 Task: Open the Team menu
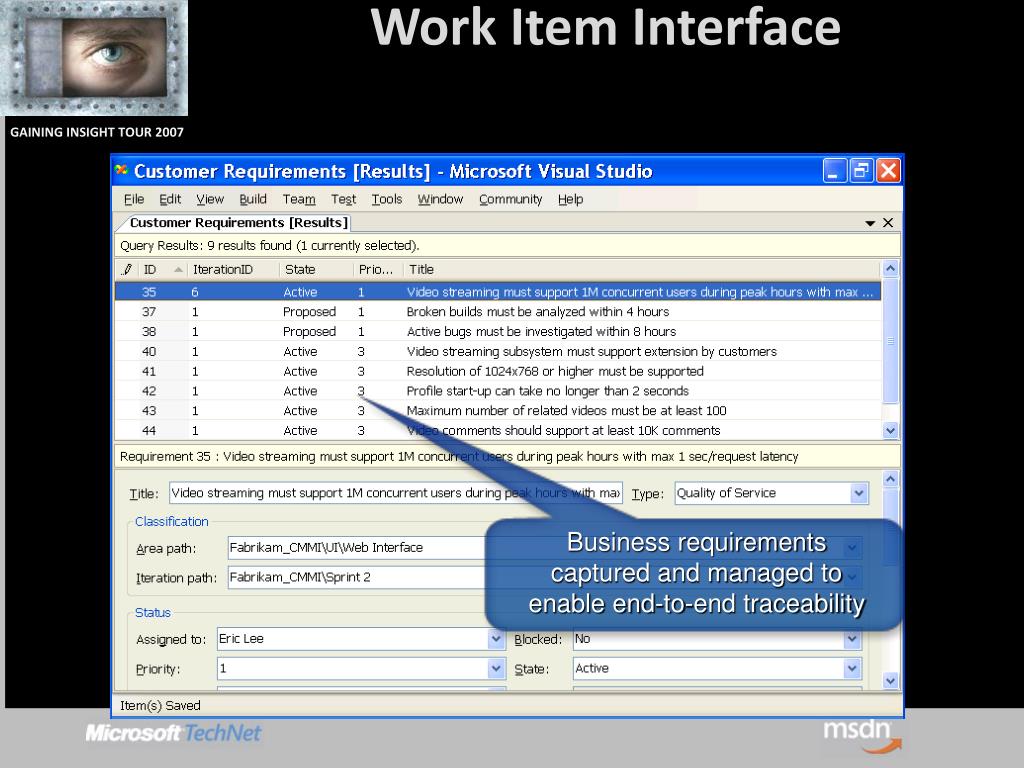click(298, 199)
